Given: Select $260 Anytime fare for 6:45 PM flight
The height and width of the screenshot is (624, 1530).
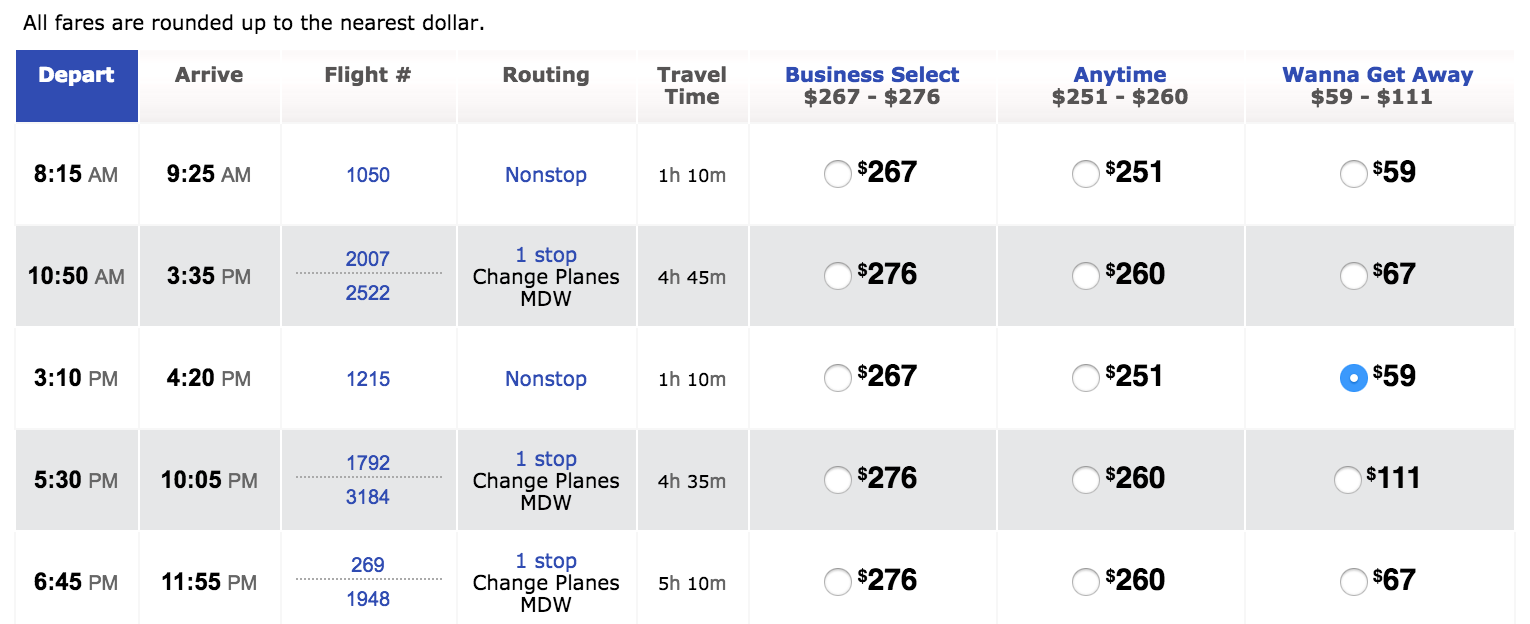Looking at the screenshot, I should tap(1085, 583).
